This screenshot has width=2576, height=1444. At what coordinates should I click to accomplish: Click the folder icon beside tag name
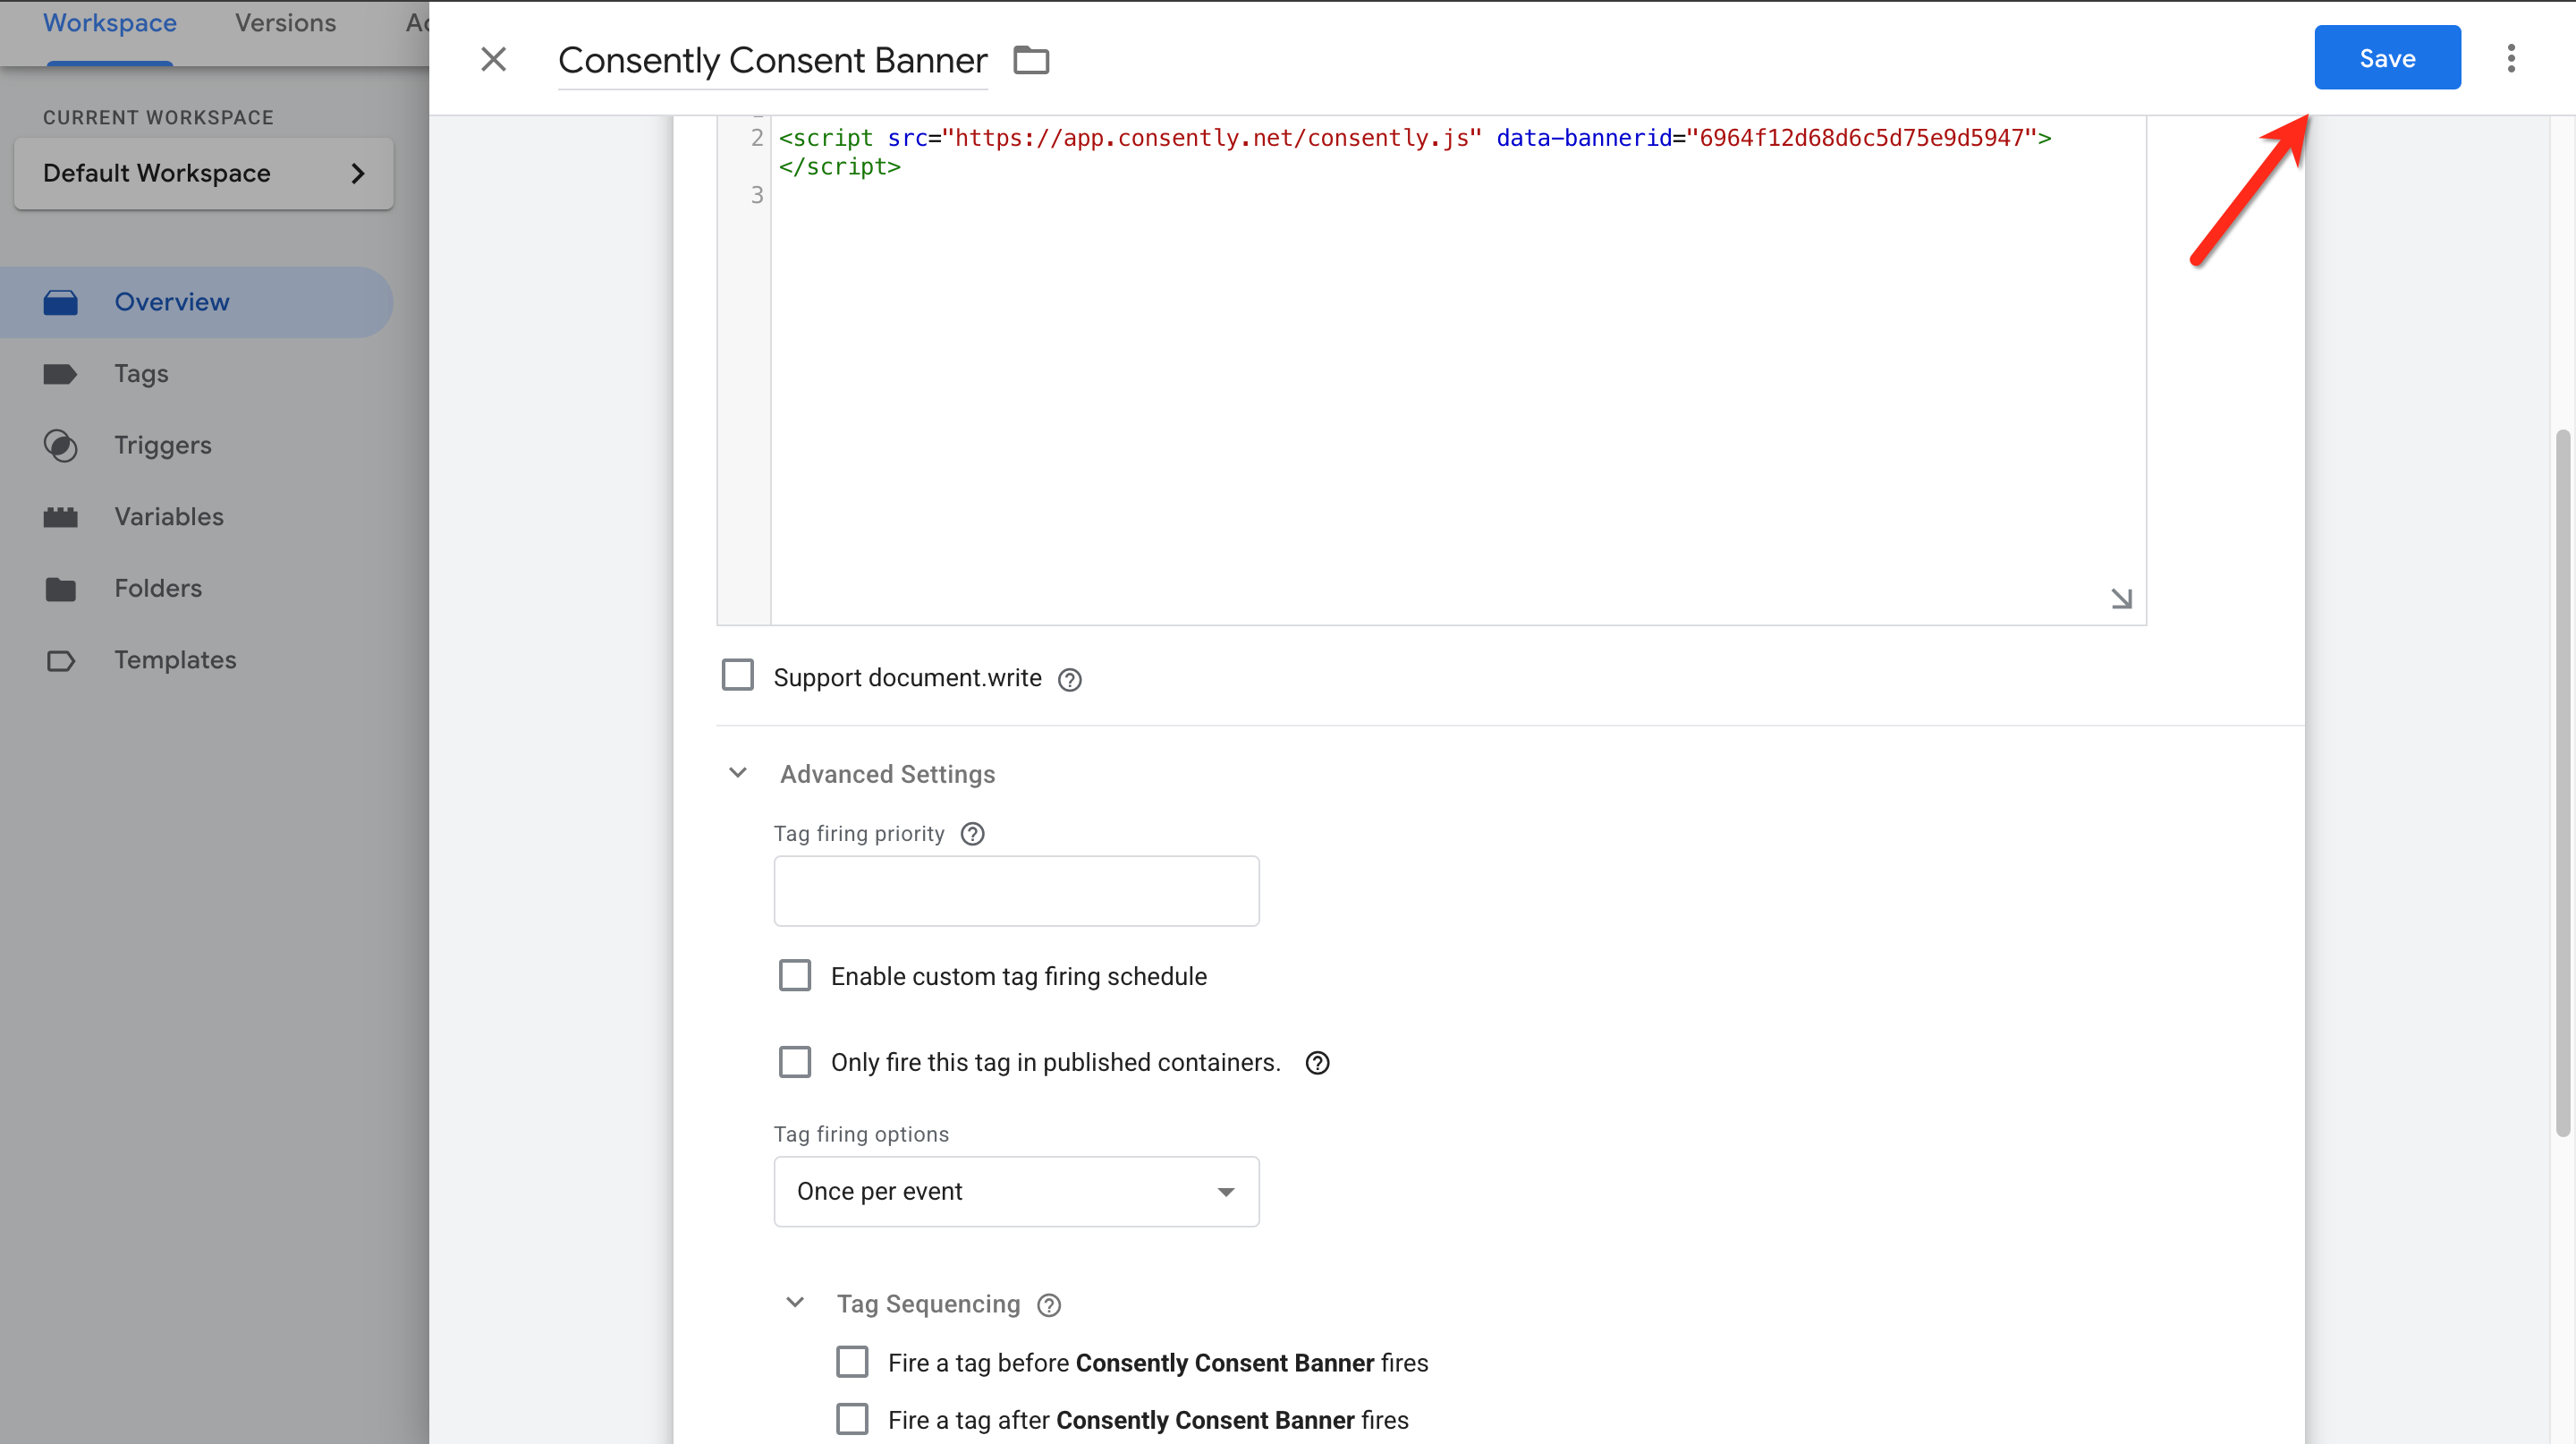tap(1031, 60)
